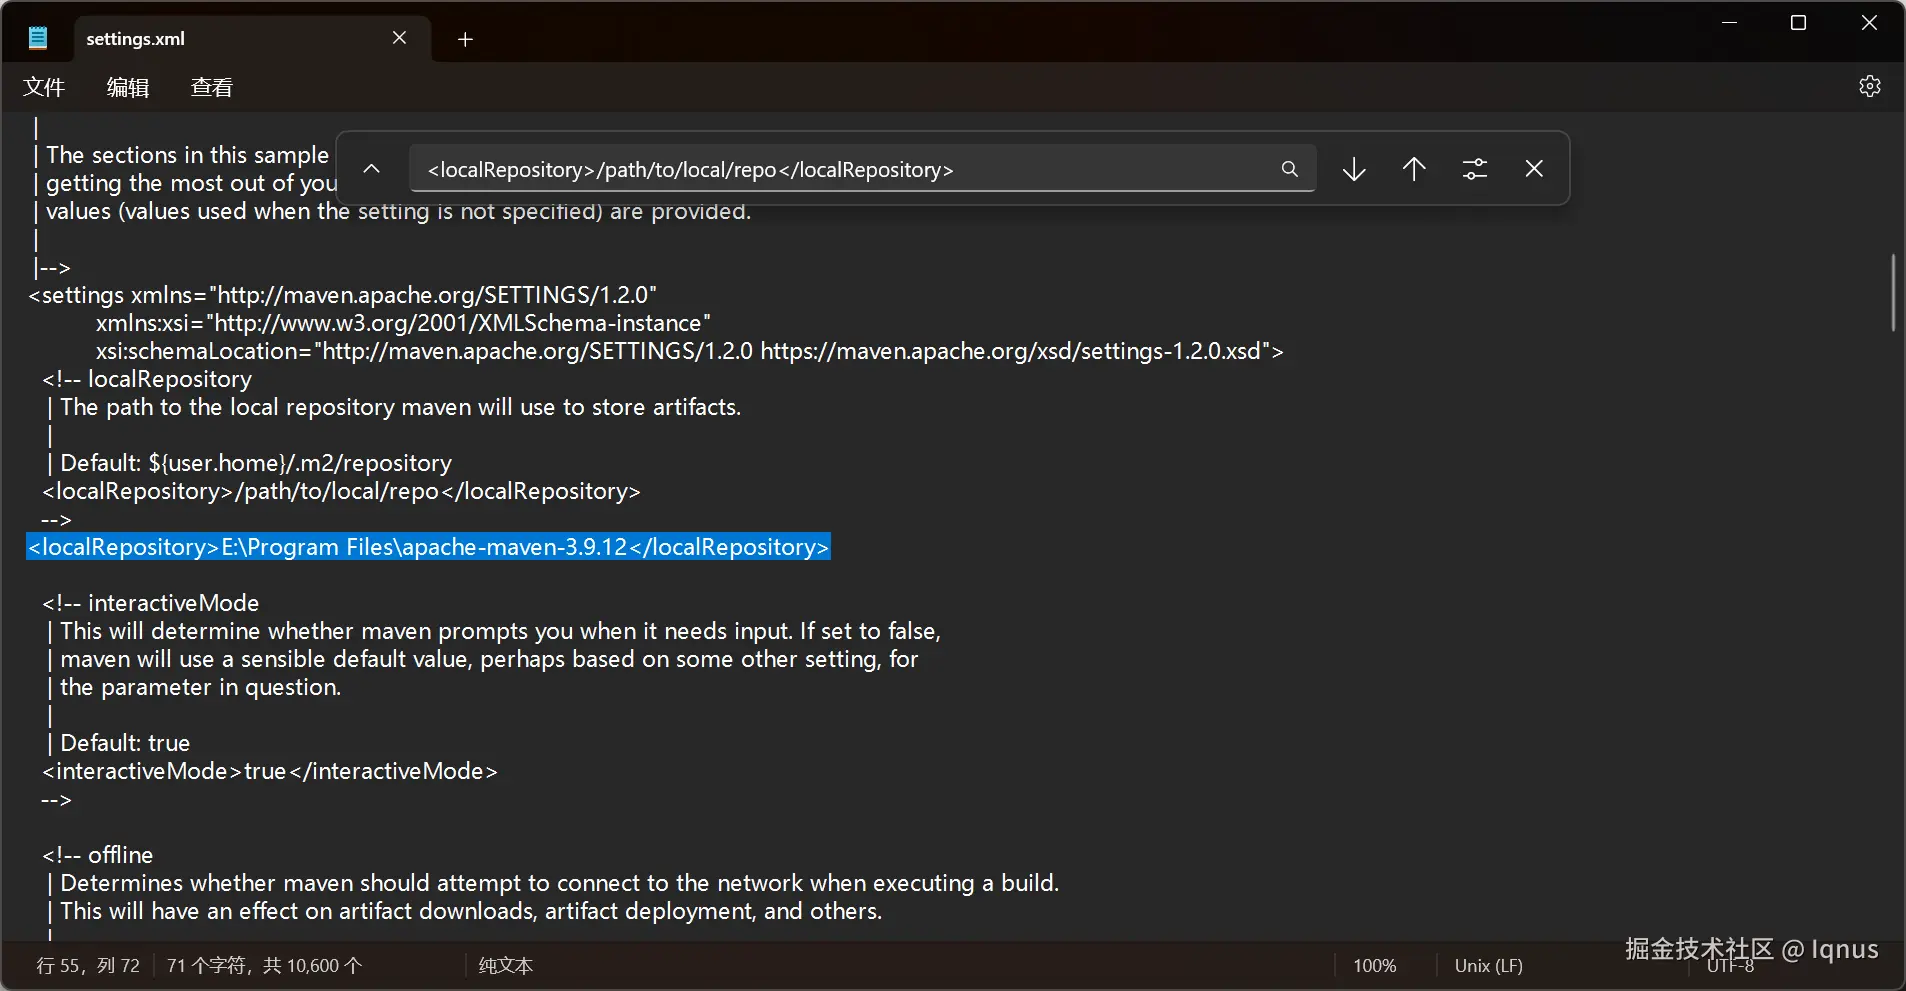Viewport: 1906px width, 991px height.
Task: Open the 文件 menu
Action: [x=44, y=87]
